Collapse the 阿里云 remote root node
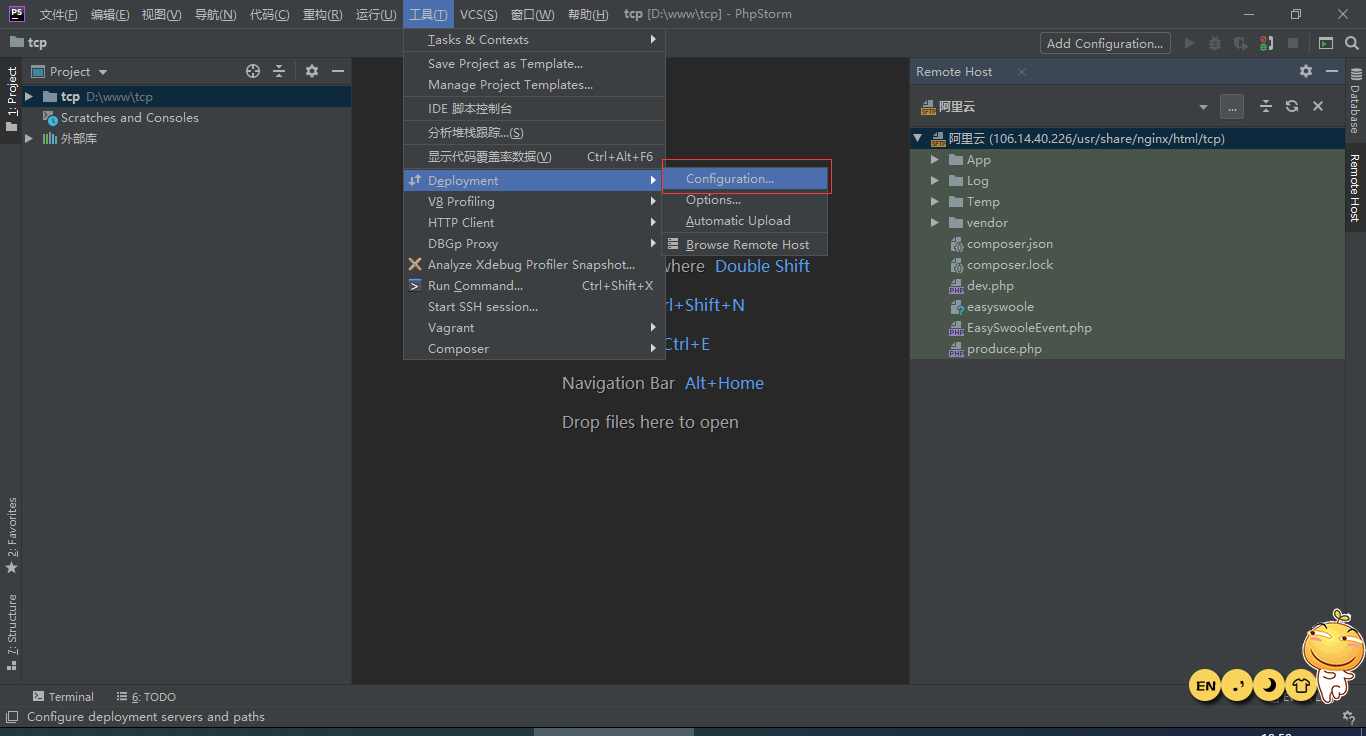Viewport: 1366px width, 736px height. [x=918, y=138]
